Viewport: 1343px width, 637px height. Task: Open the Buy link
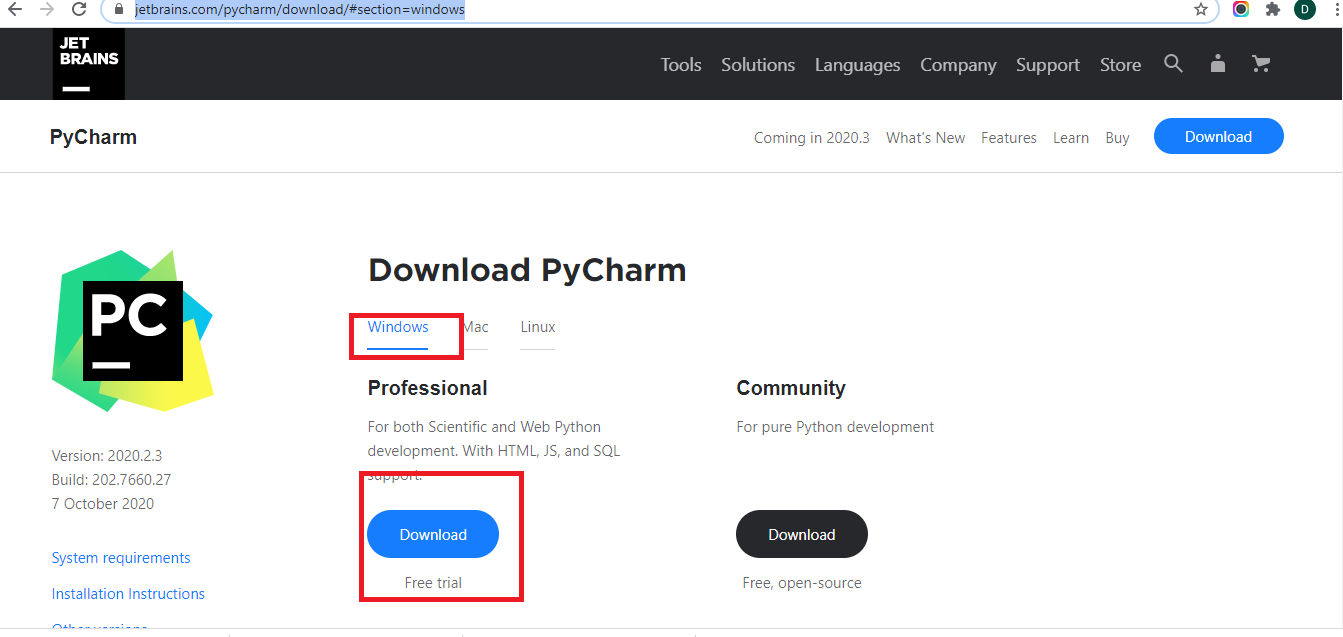(1117, 138)
